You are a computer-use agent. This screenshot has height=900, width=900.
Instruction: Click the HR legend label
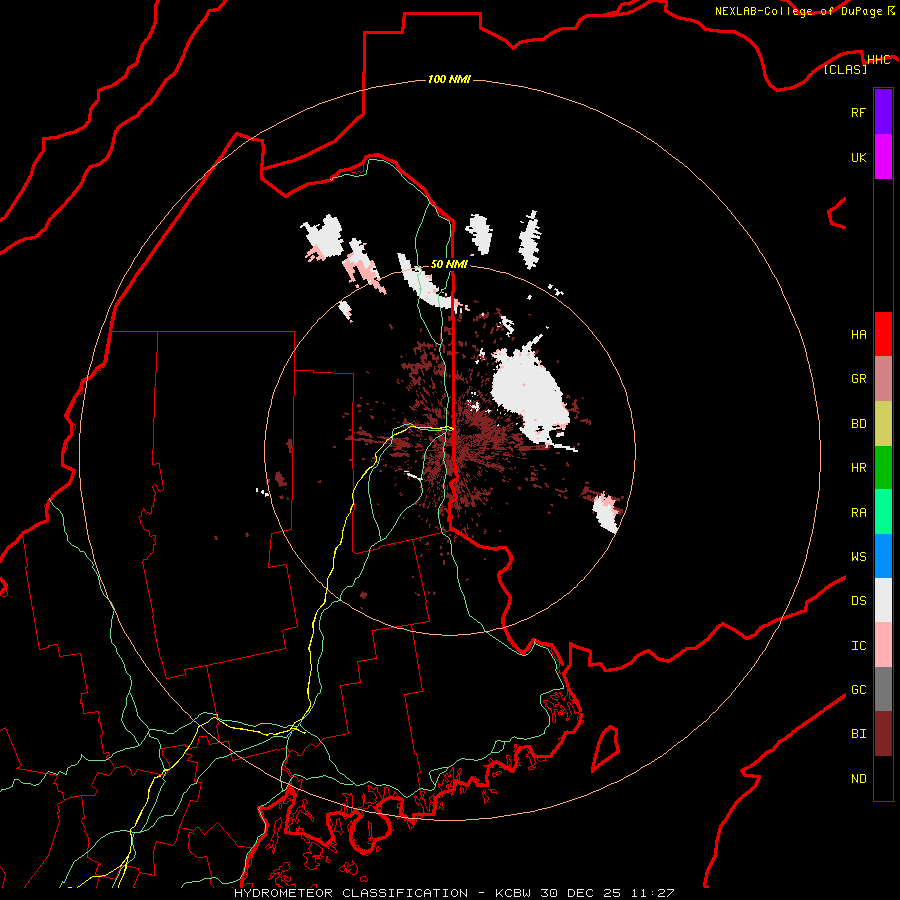pyautogui.click(x=858, y=468)
